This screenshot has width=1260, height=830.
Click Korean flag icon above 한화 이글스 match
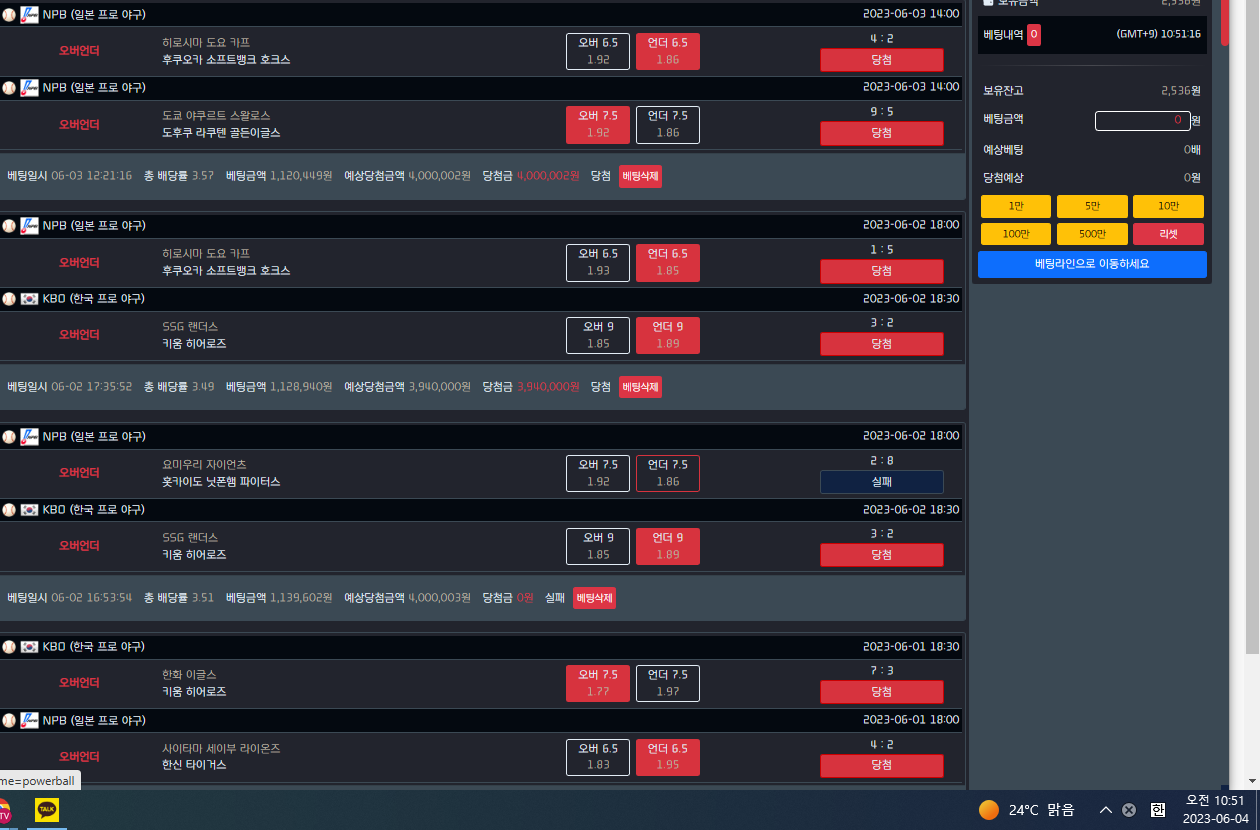29,646
